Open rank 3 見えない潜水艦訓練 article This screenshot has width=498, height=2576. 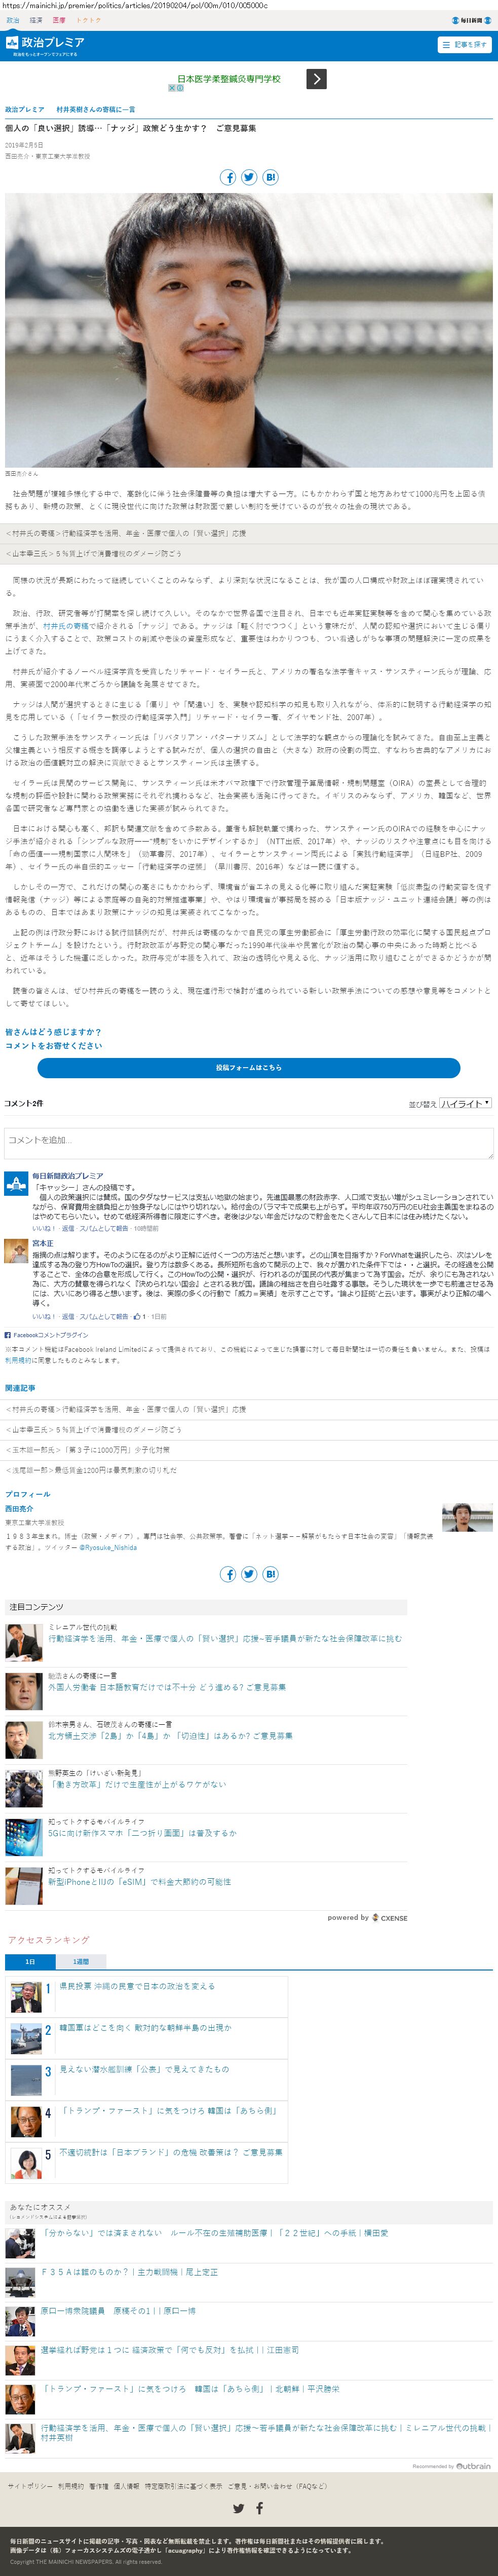pyautogui.click(x=144, y=2068)
